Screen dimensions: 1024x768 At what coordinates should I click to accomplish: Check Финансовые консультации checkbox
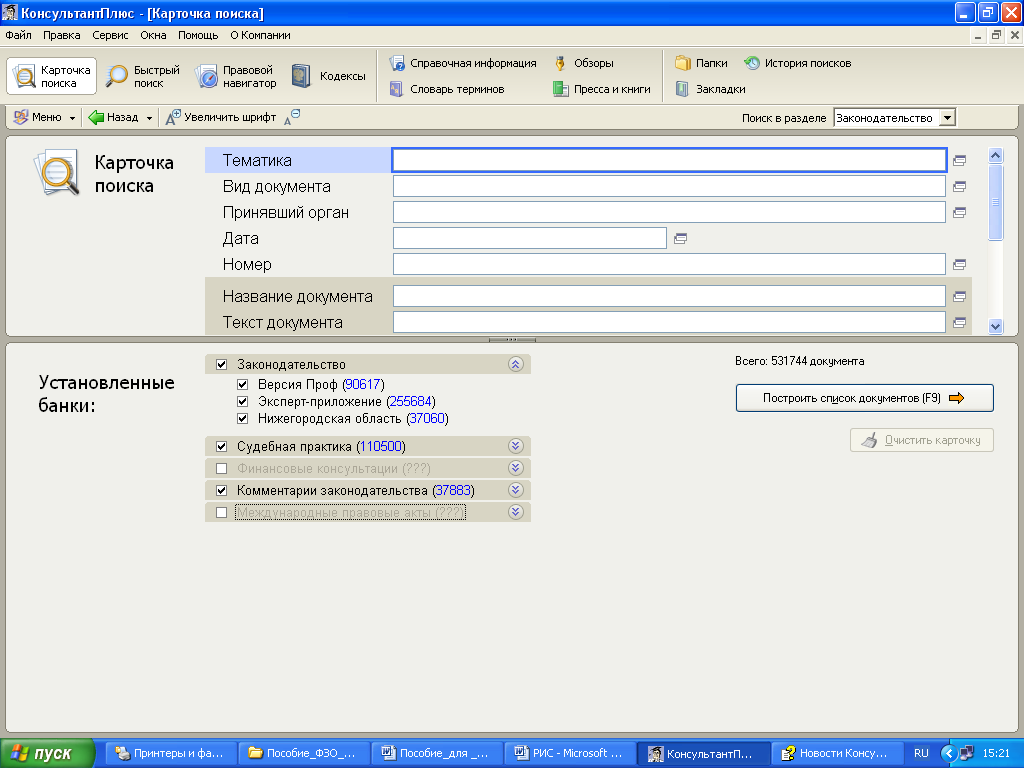(x=221, y=469)
